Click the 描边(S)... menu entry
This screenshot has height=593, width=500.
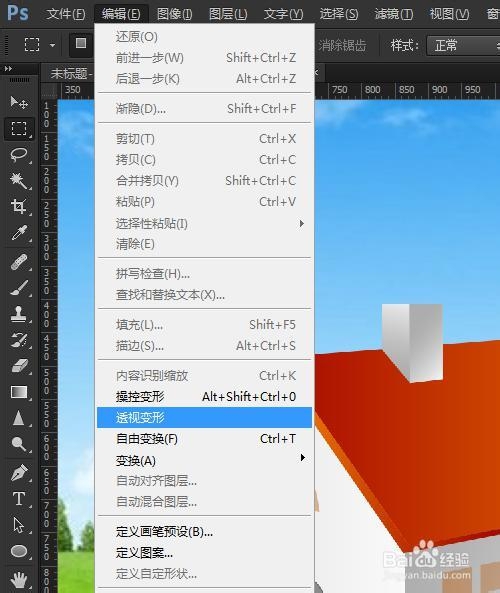click(205, 346)
